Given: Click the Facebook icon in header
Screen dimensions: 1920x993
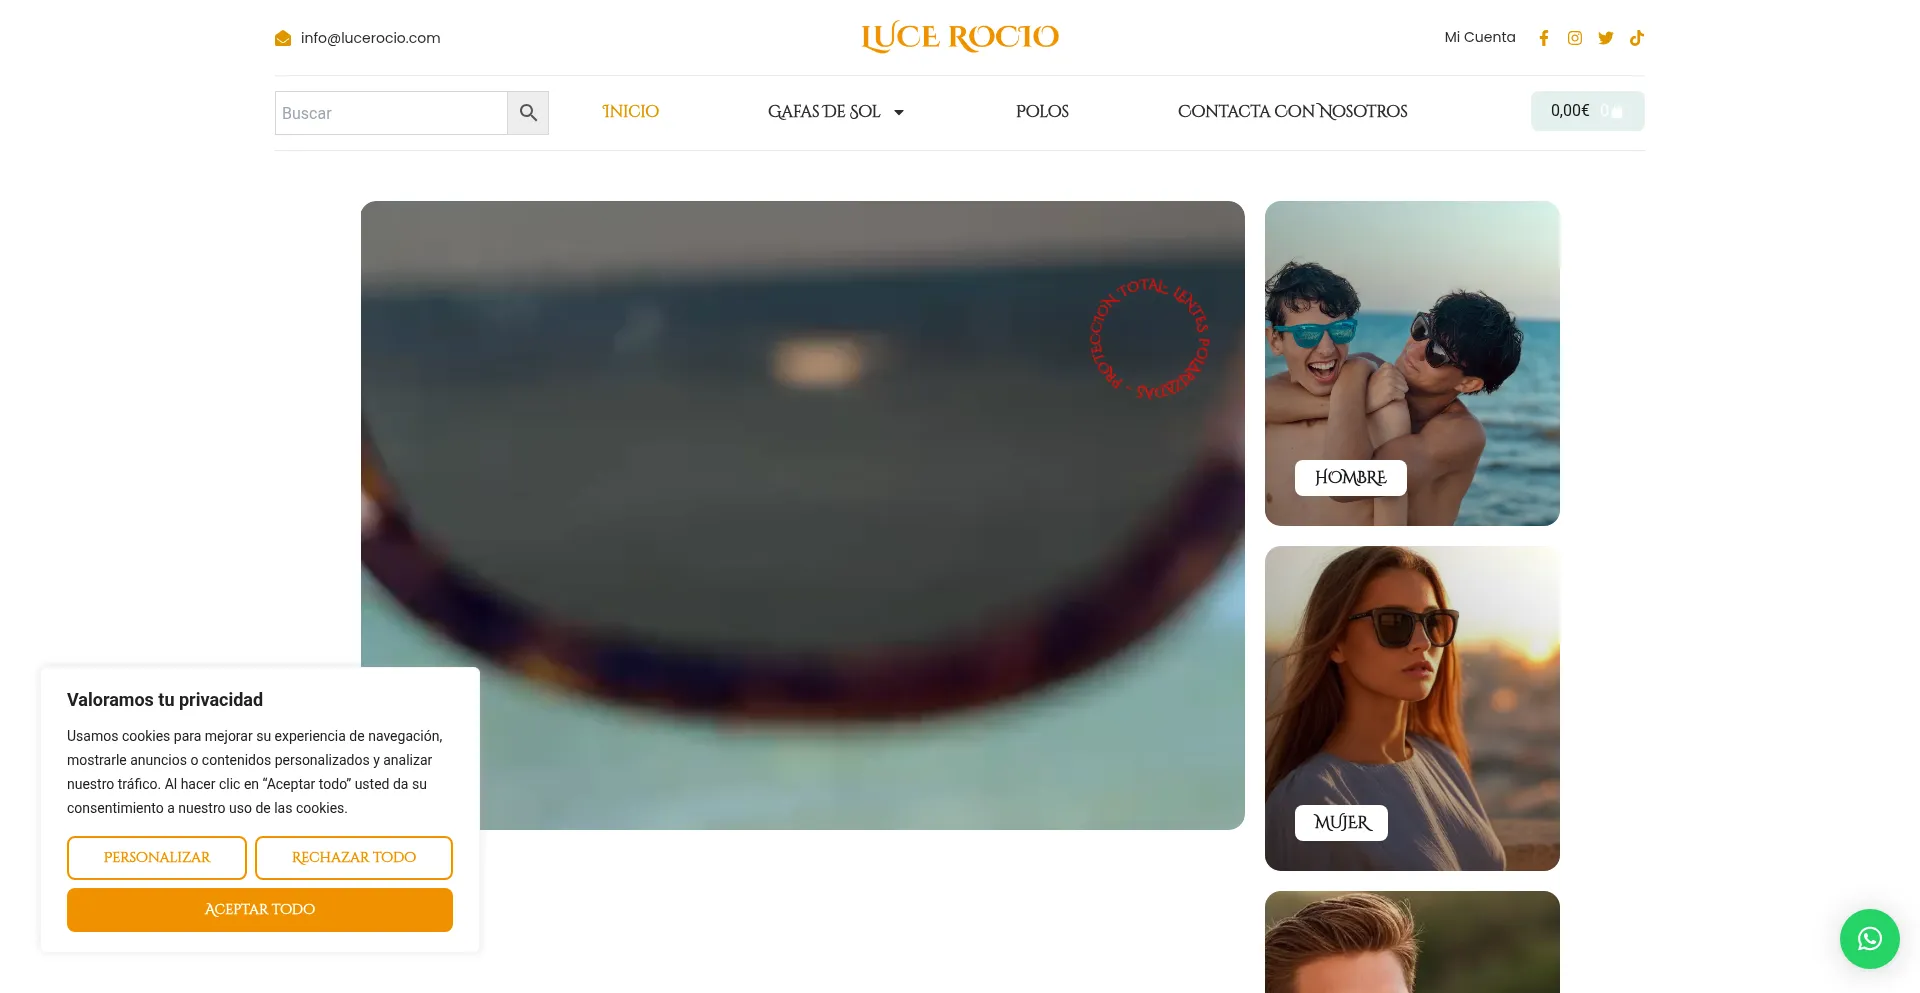Looking at the screenshot, I should 1544,38.
